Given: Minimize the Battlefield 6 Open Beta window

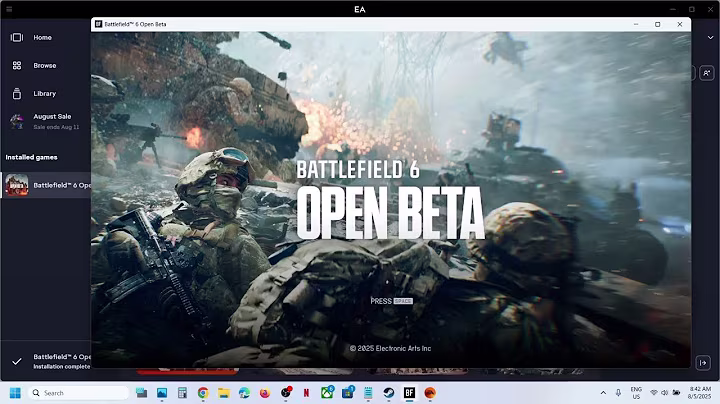Looking at the screenshot, I should coord(636,24).
